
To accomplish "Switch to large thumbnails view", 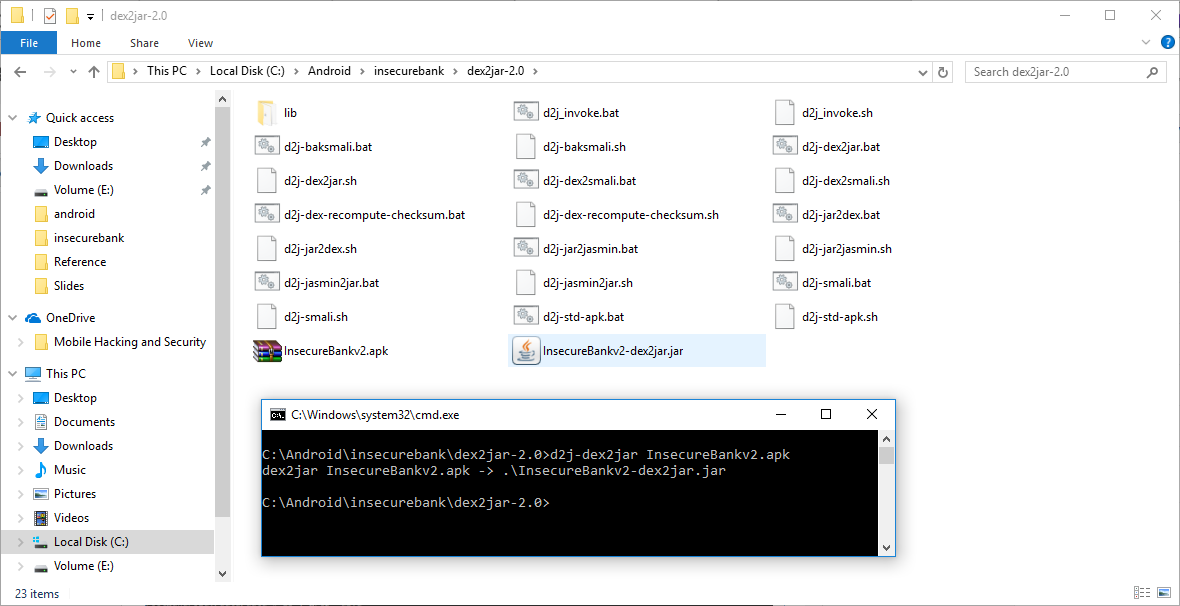I will [x=1162, y=593].
